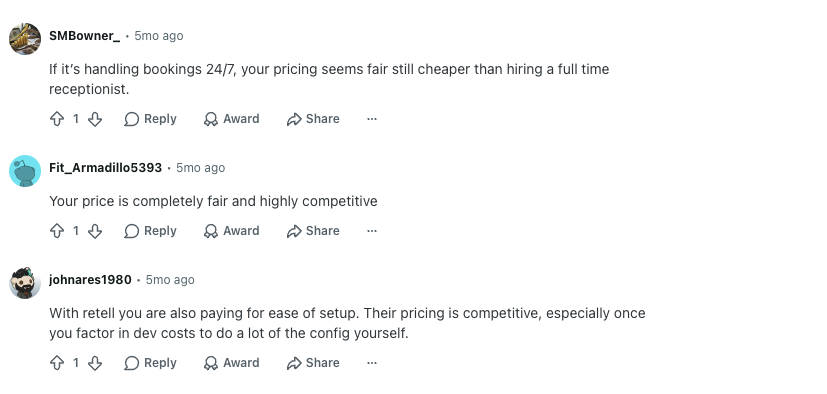
Task: Share johnares1980's comment
Action: tap(313, 363)
